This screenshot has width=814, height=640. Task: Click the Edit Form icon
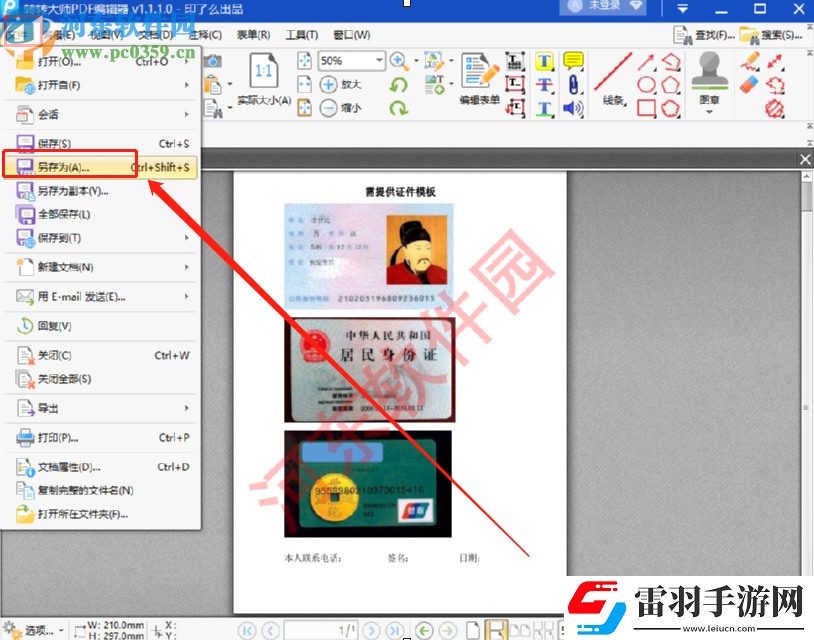coord(479,70)
